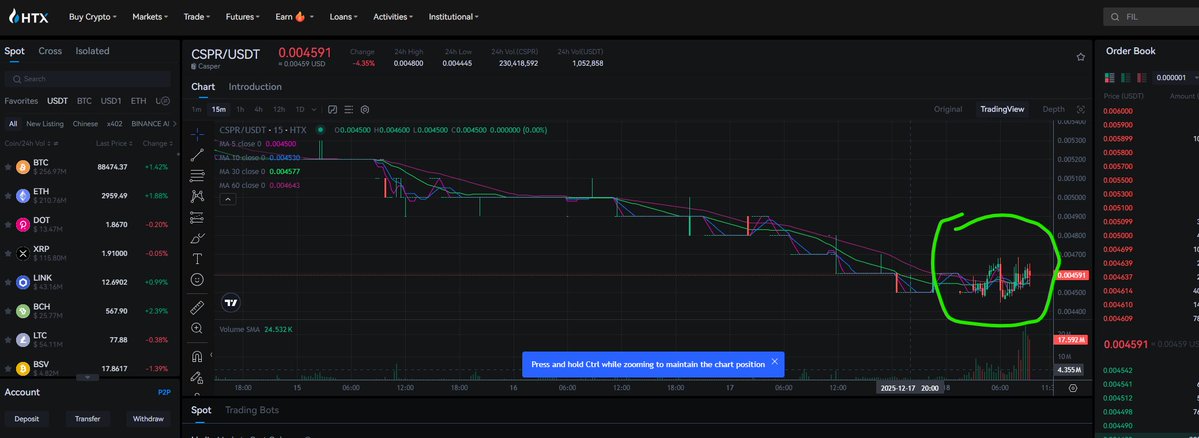
Task: Favorite the XRP row star
Action: click(x=8, y=253)
